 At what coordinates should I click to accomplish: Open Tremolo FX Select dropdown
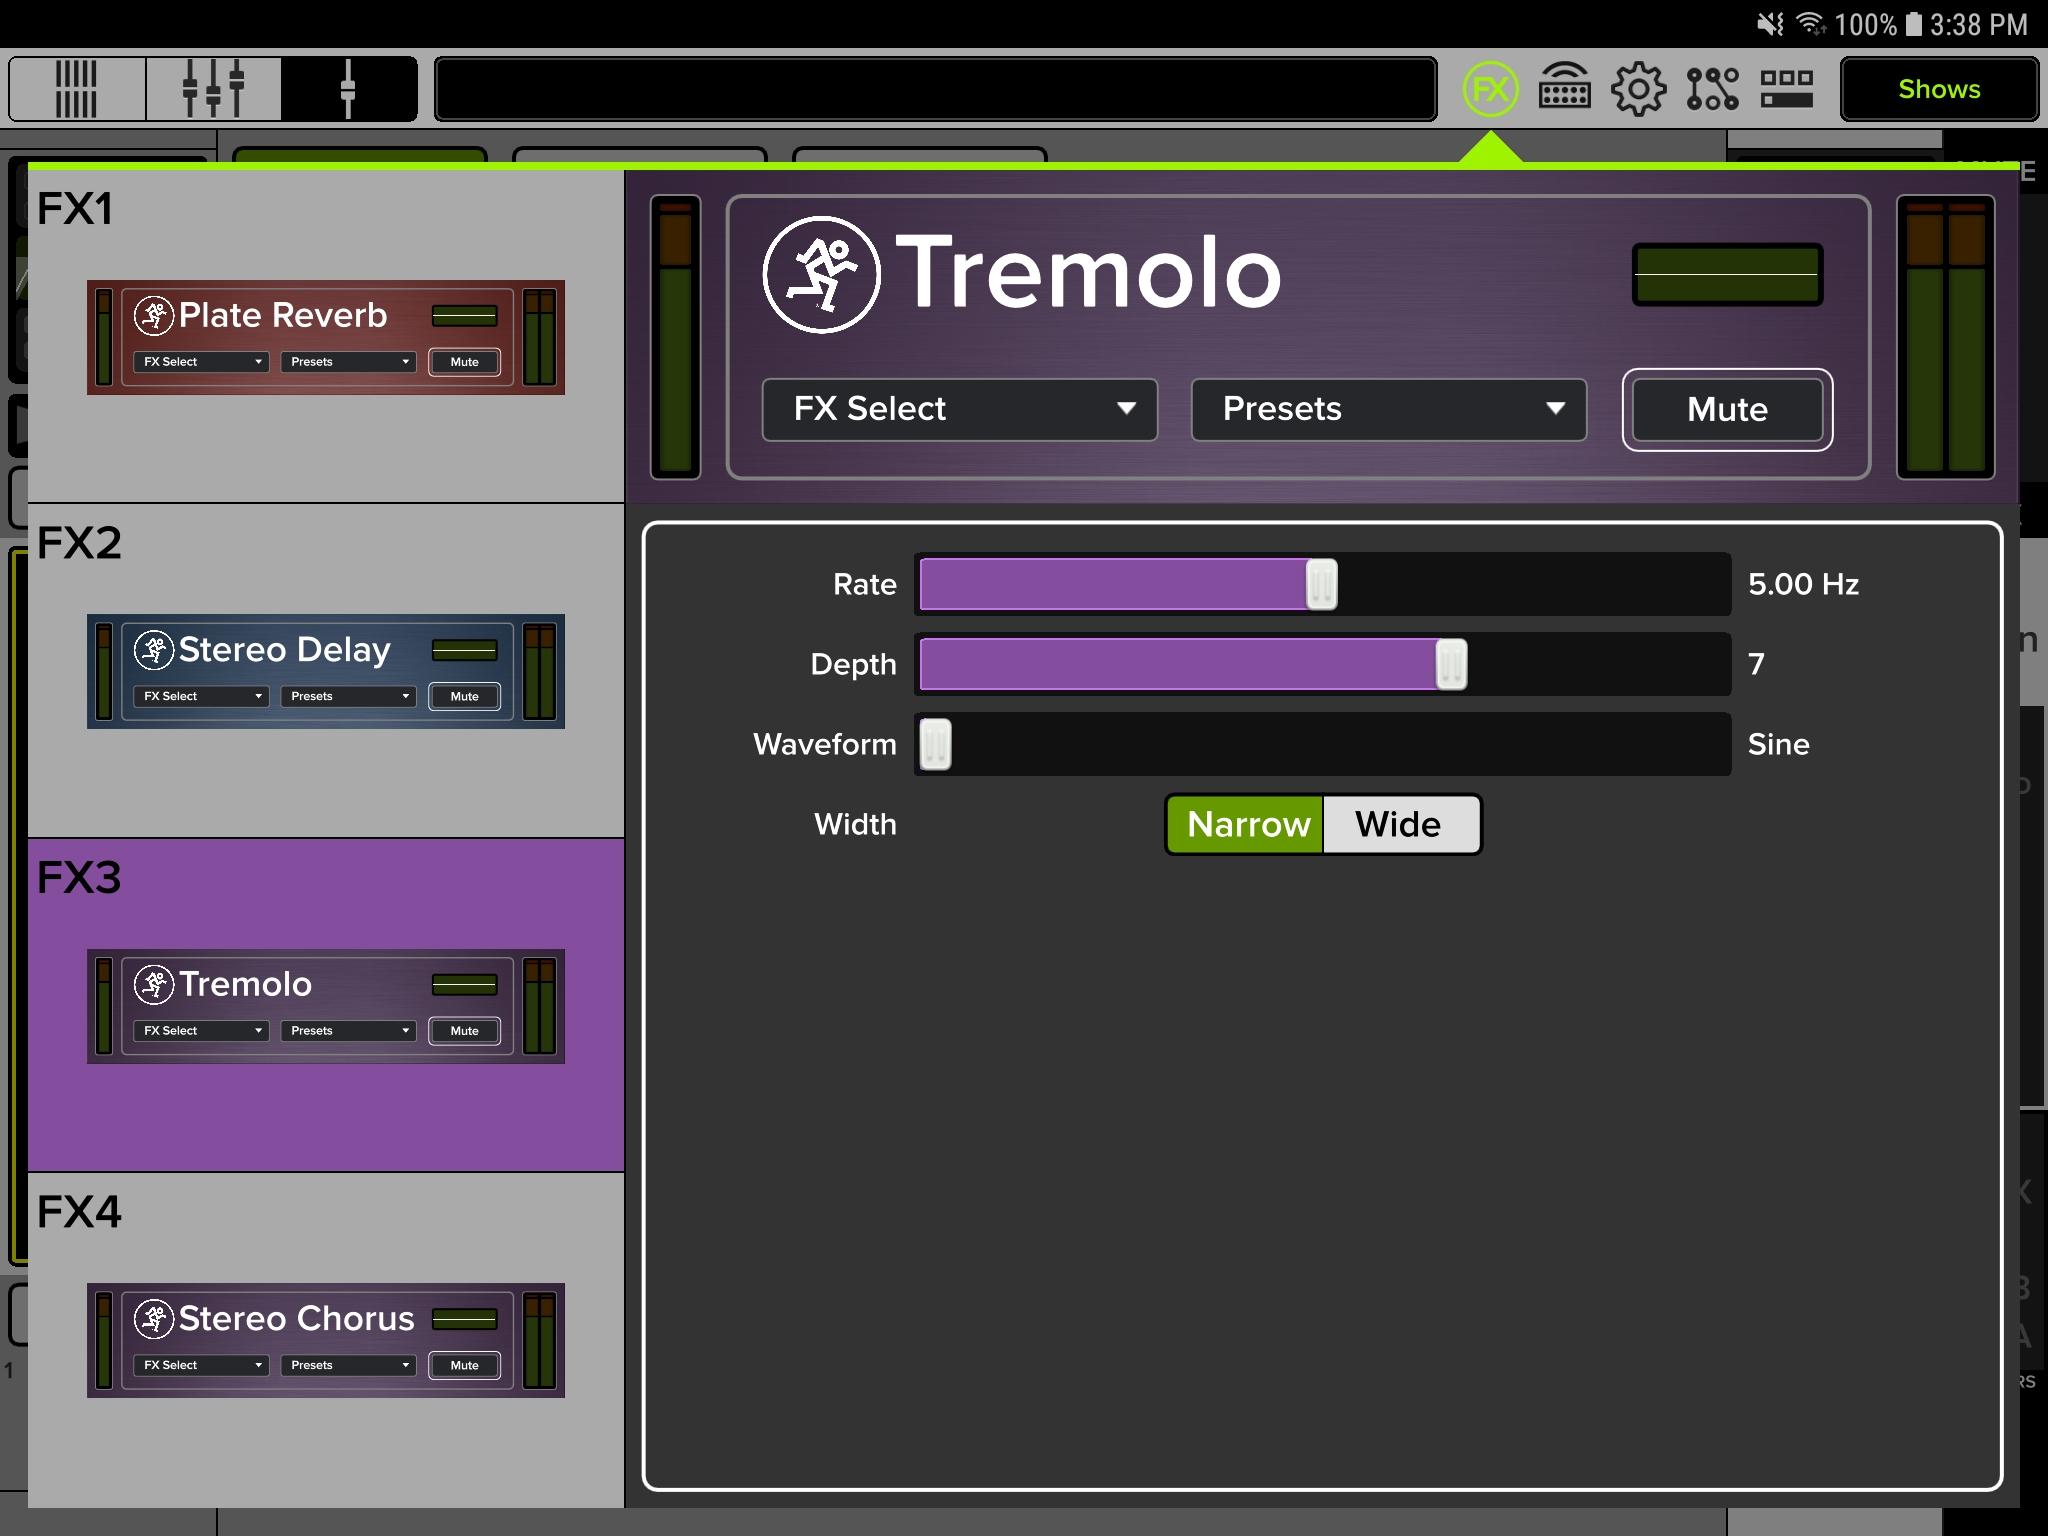960,409
